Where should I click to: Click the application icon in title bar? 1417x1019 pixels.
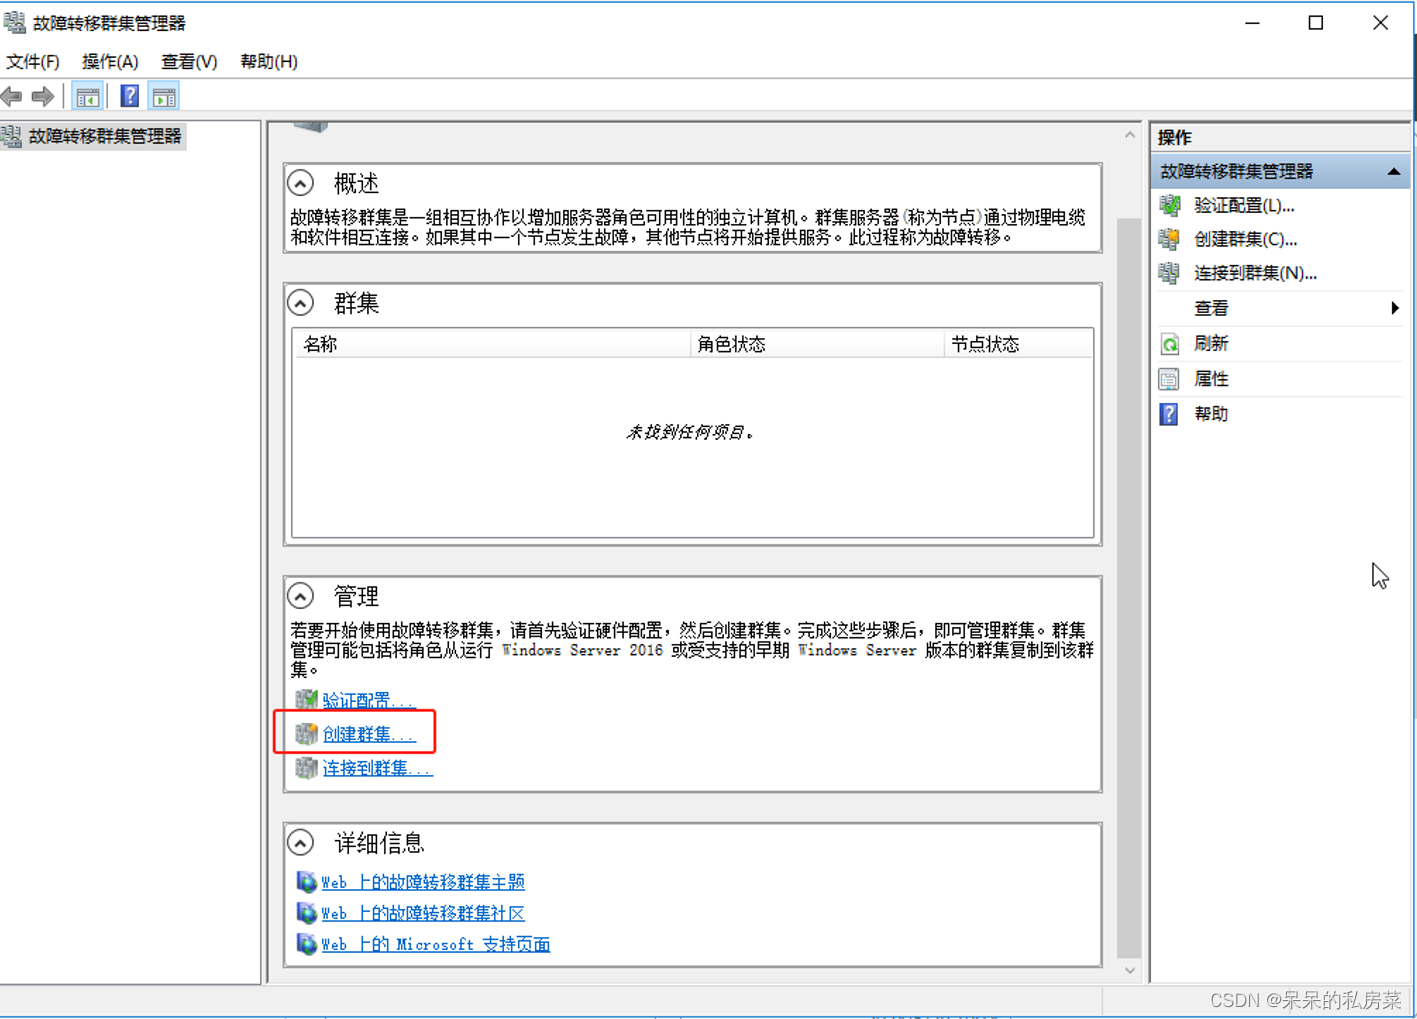pyautogui.click(x=14, y=22)
